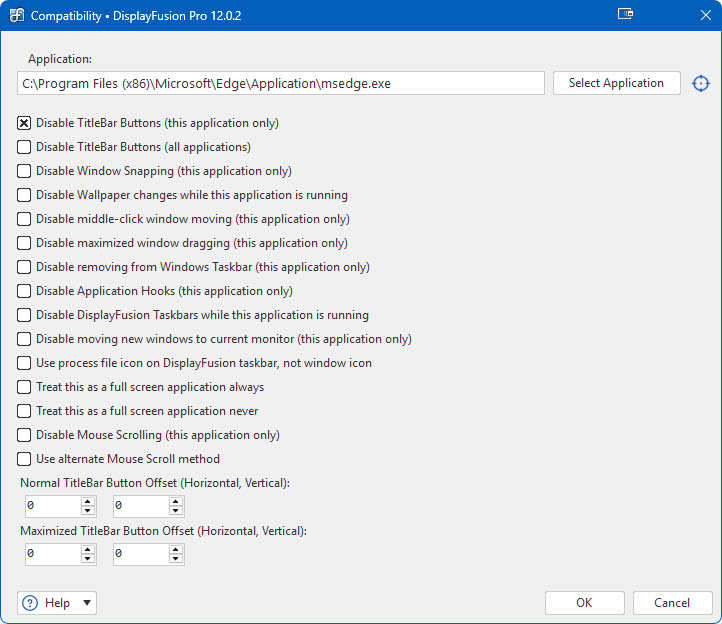Tick Treat this as full screen application always
Image resolution: width=722 pixels, height=624 pixels.
click(x=24, y=387)
